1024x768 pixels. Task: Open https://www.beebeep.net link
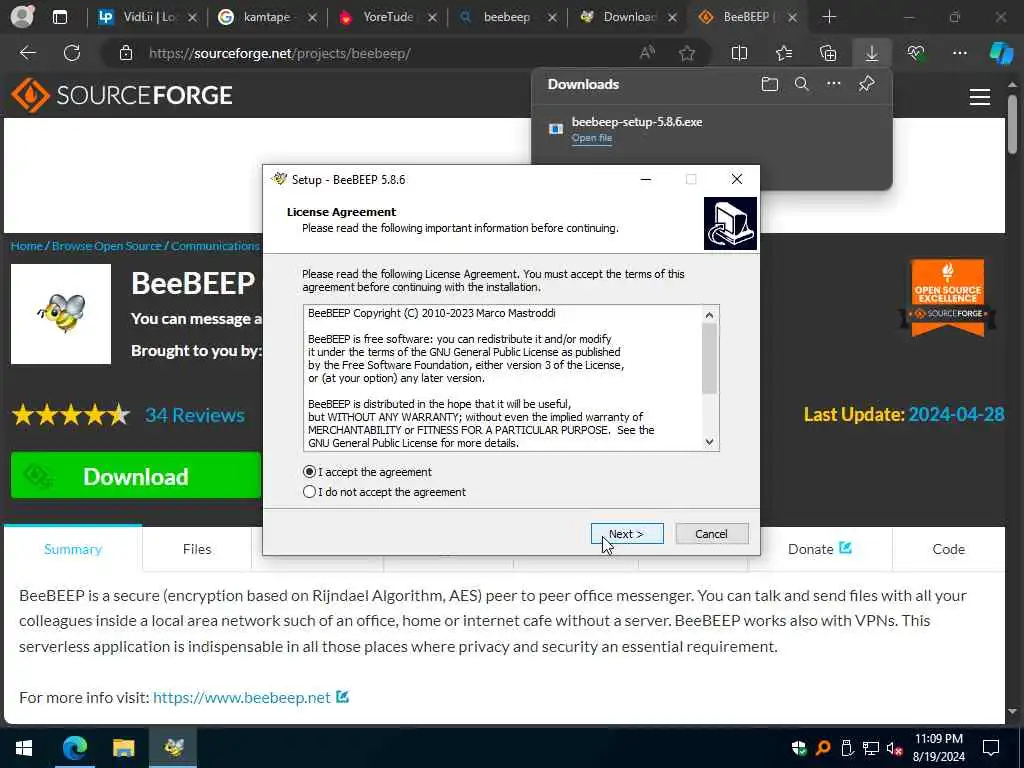(242, 697)
